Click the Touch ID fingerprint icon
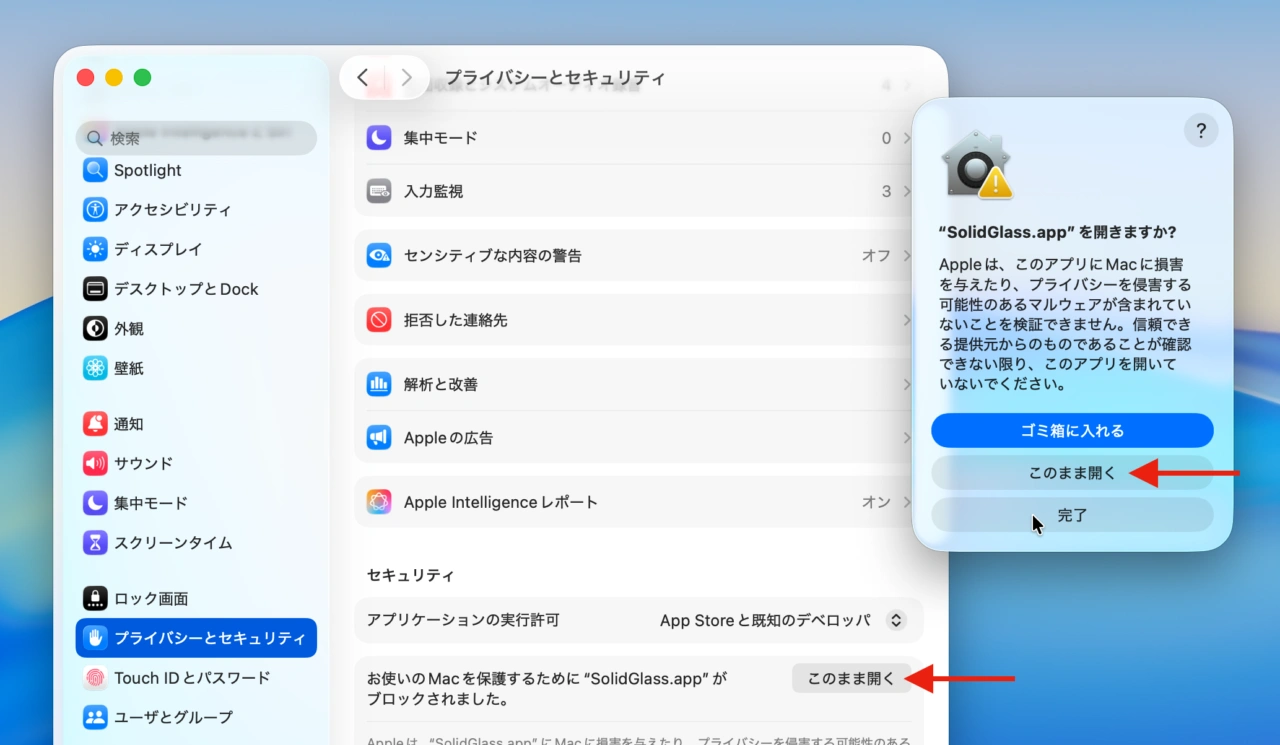Viewport: 1280px width, 745px height. click(95, 678)
